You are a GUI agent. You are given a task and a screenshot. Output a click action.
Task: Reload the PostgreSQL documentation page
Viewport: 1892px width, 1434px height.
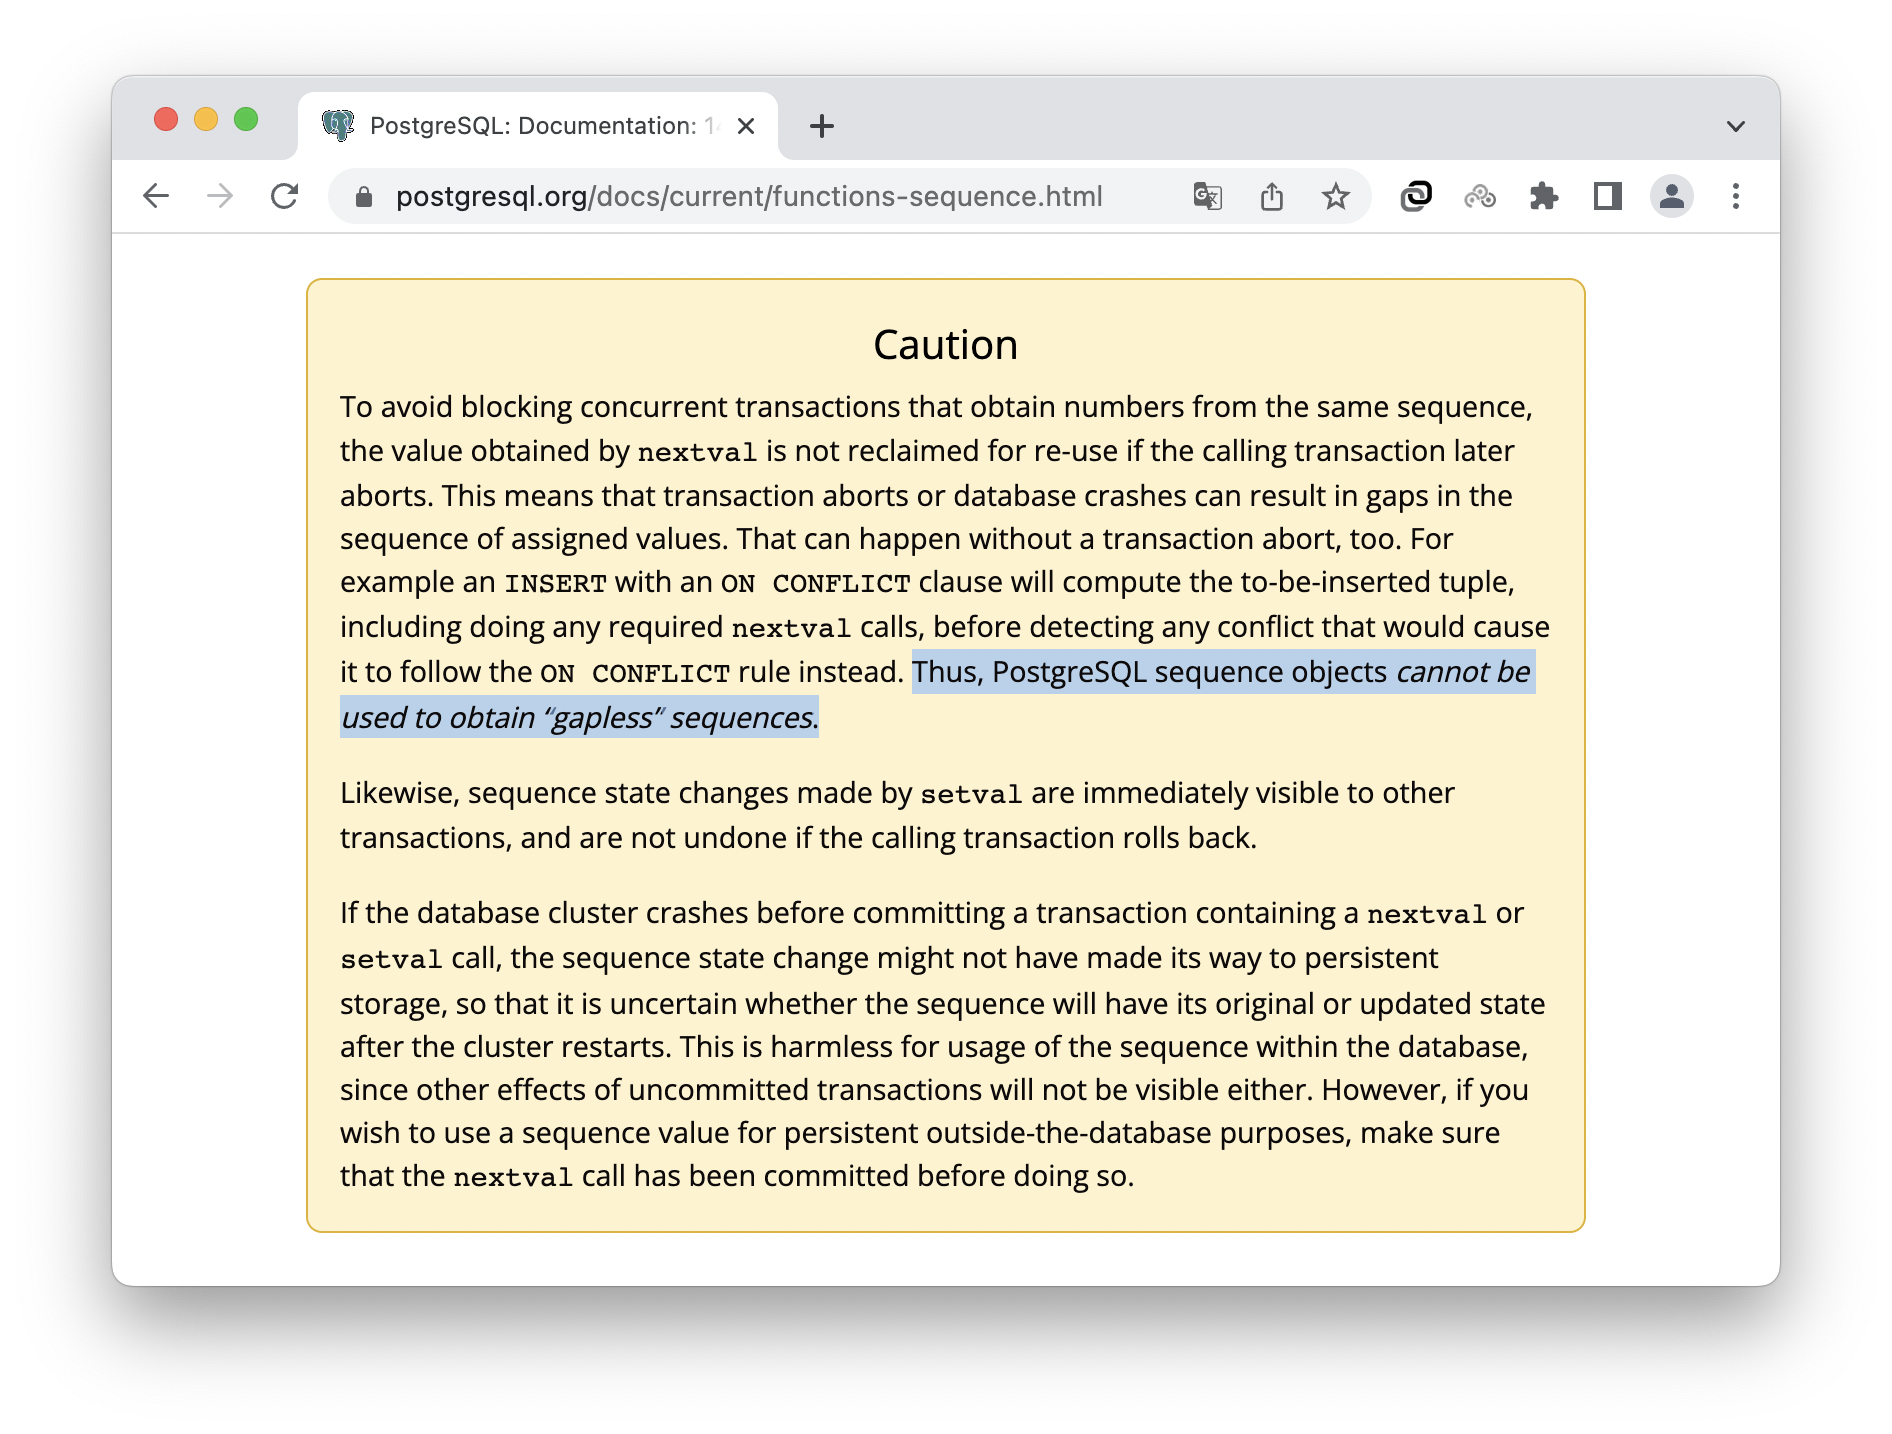285,196
